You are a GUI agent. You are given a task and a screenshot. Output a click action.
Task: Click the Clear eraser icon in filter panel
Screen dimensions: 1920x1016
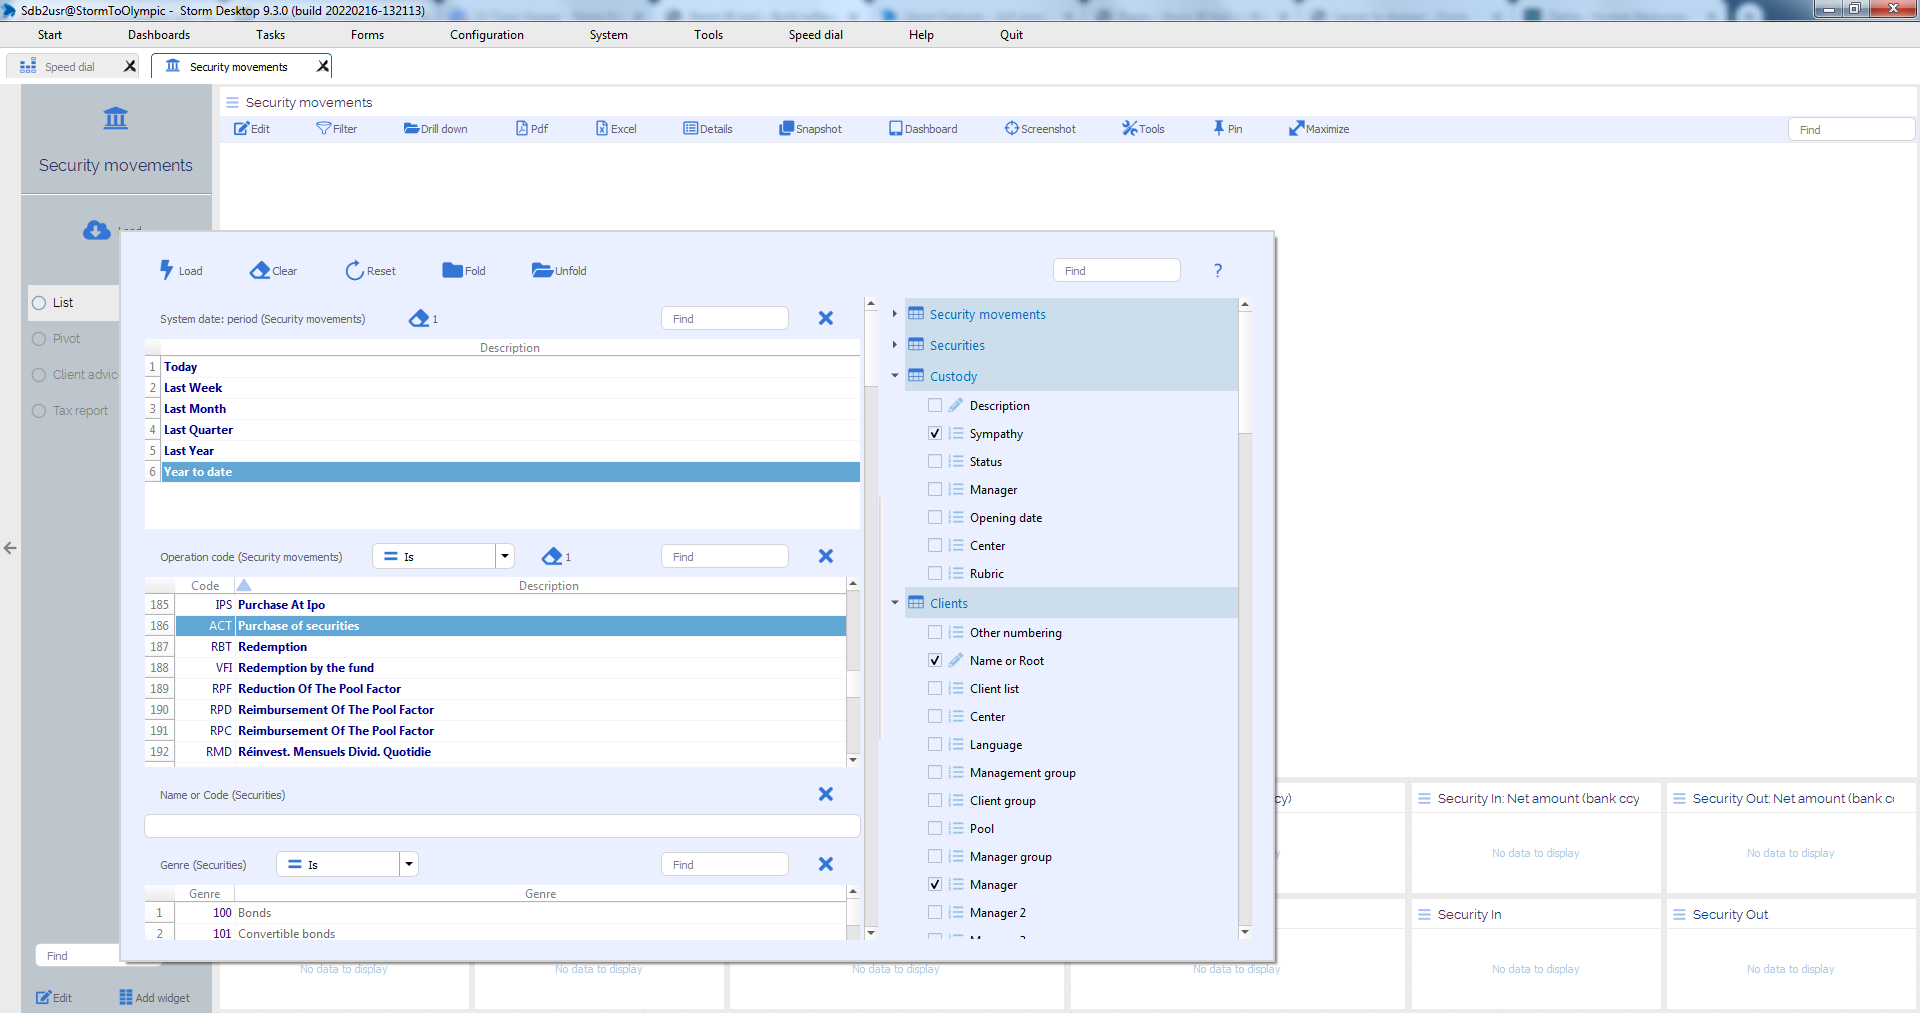click(260, 270)
